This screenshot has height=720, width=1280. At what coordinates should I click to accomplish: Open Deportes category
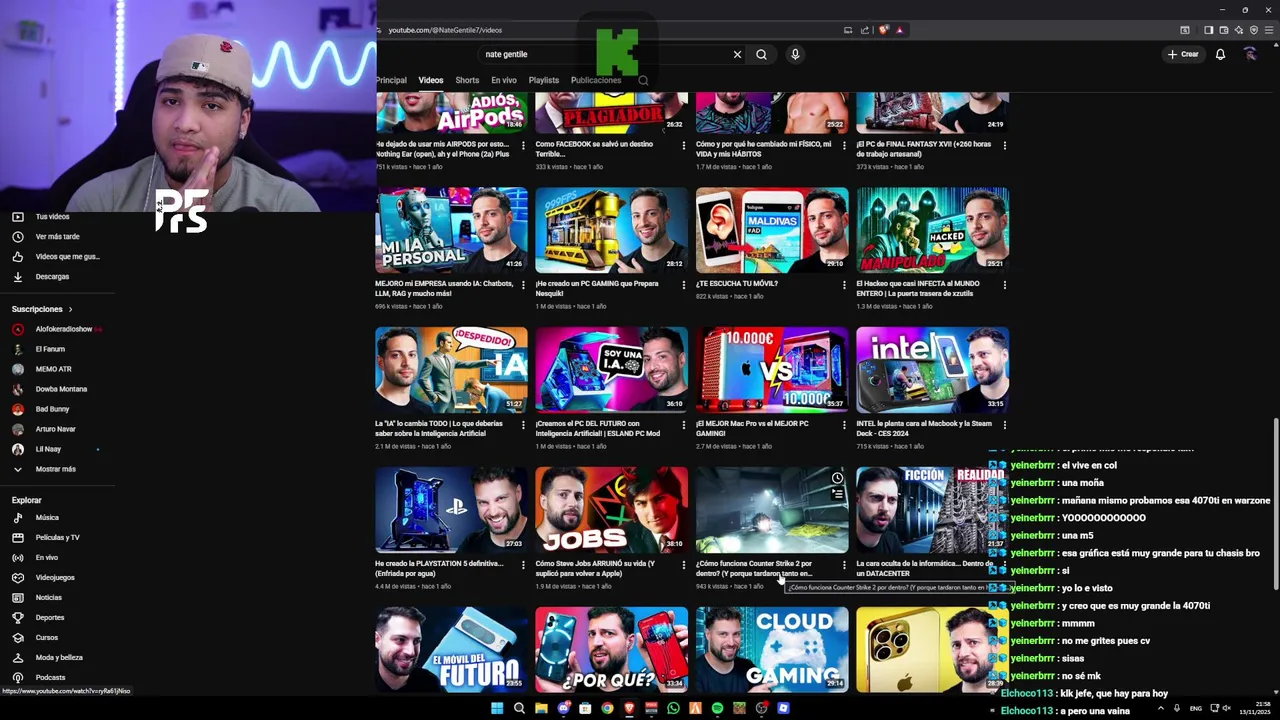click(38, 618)
